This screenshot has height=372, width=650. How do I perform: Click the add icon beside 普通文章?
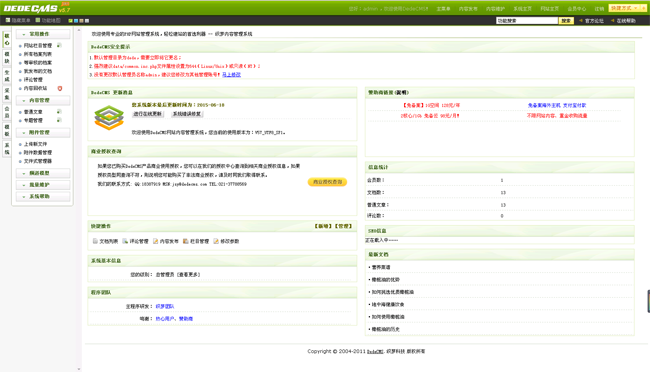[x=59, y=112]
